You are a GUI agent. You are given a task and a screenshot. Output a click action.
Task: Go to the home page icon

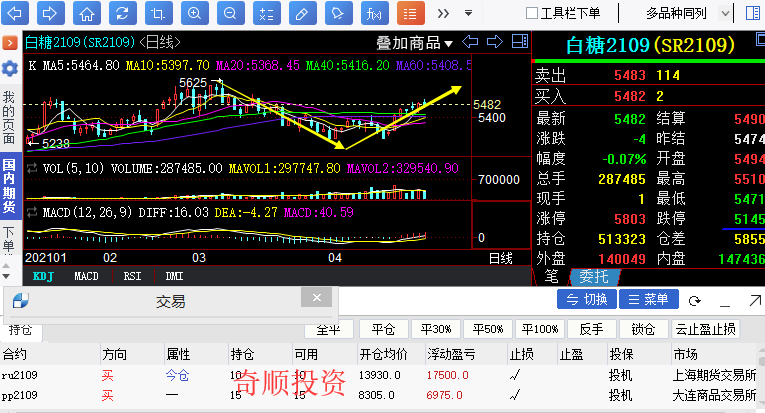pos(86,13)
